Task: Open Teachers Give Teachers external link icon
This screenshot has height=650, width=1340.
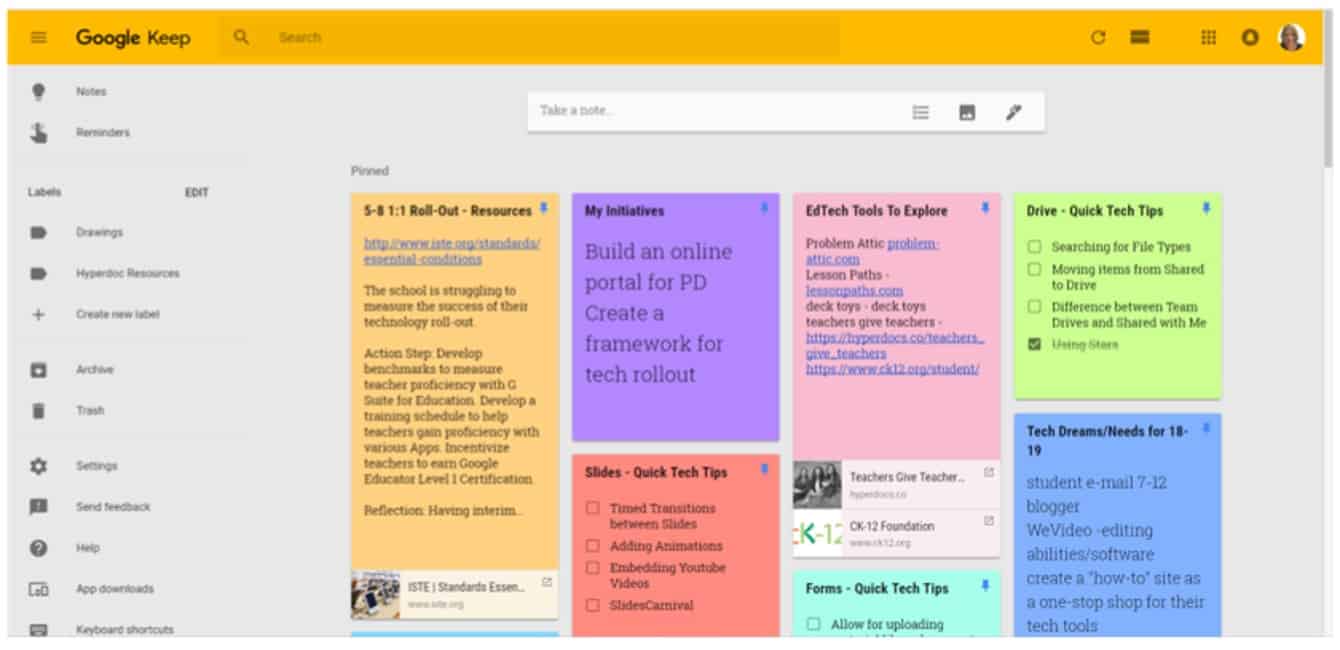Action: point(989,472)
